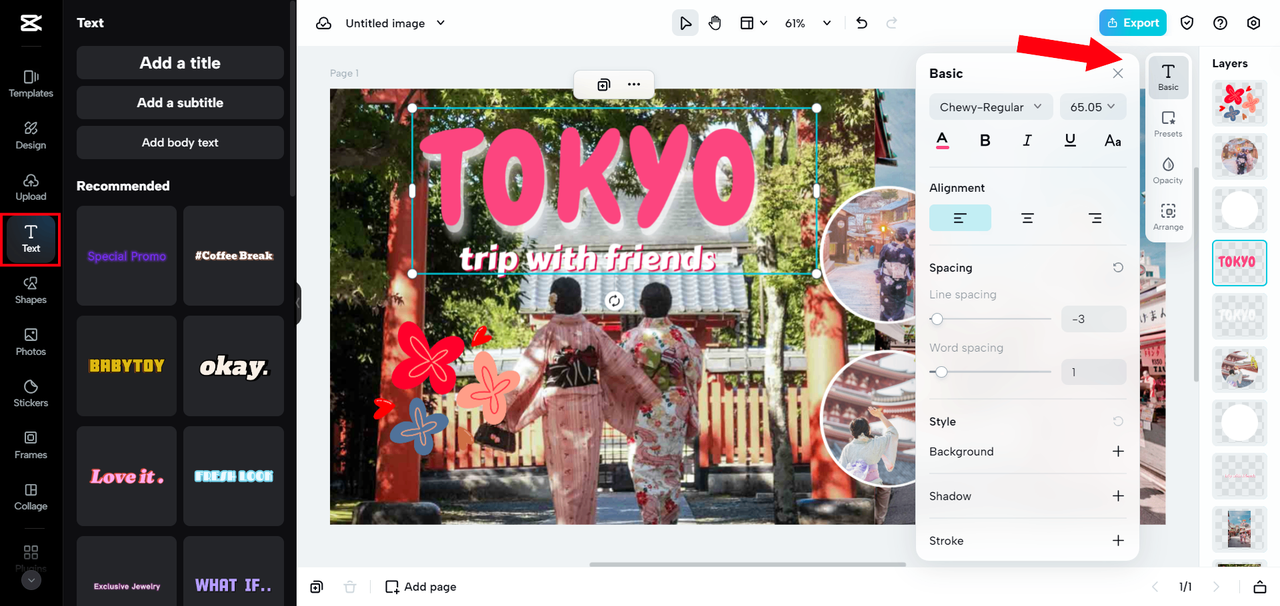Choose the BABYTOY text preset
This screenshot has width=1280, height=606.
tap(127, 366)
